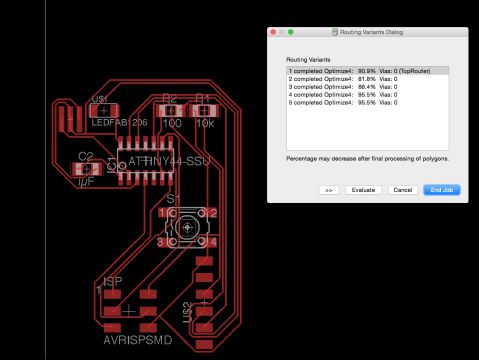The height and width of the screenshot is (360, 479).
Task: Expand dialog with the >> button
Action: pyautogui.click(x=329, y=190)
